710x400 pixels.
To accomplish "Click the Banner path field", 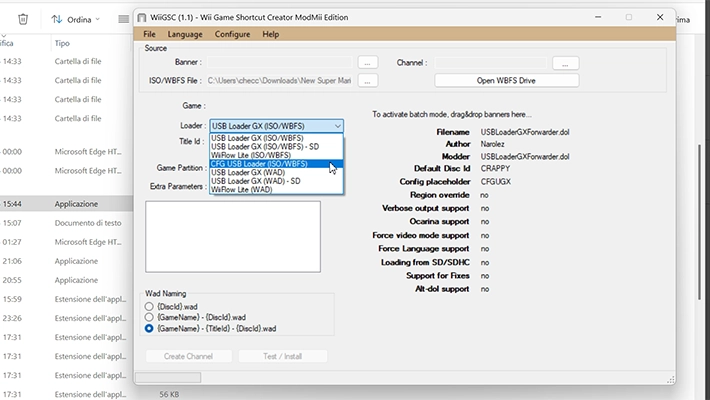I will pyautogui.click(x=279, y=63).
